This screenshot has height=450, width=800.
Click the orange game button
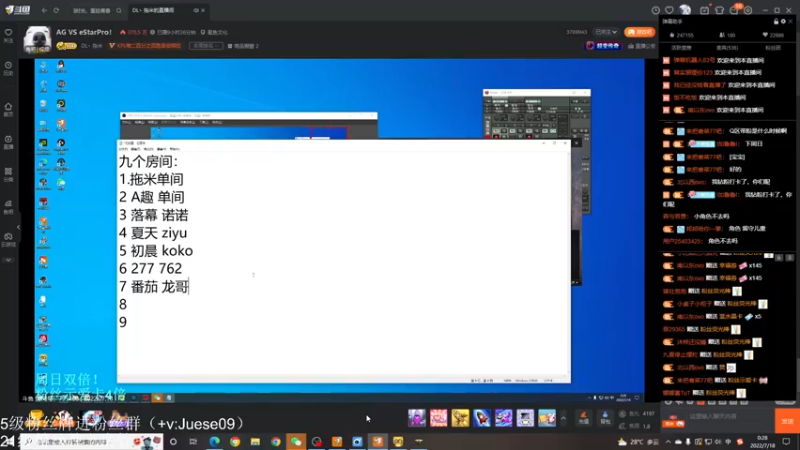click(x=639, y=32)
